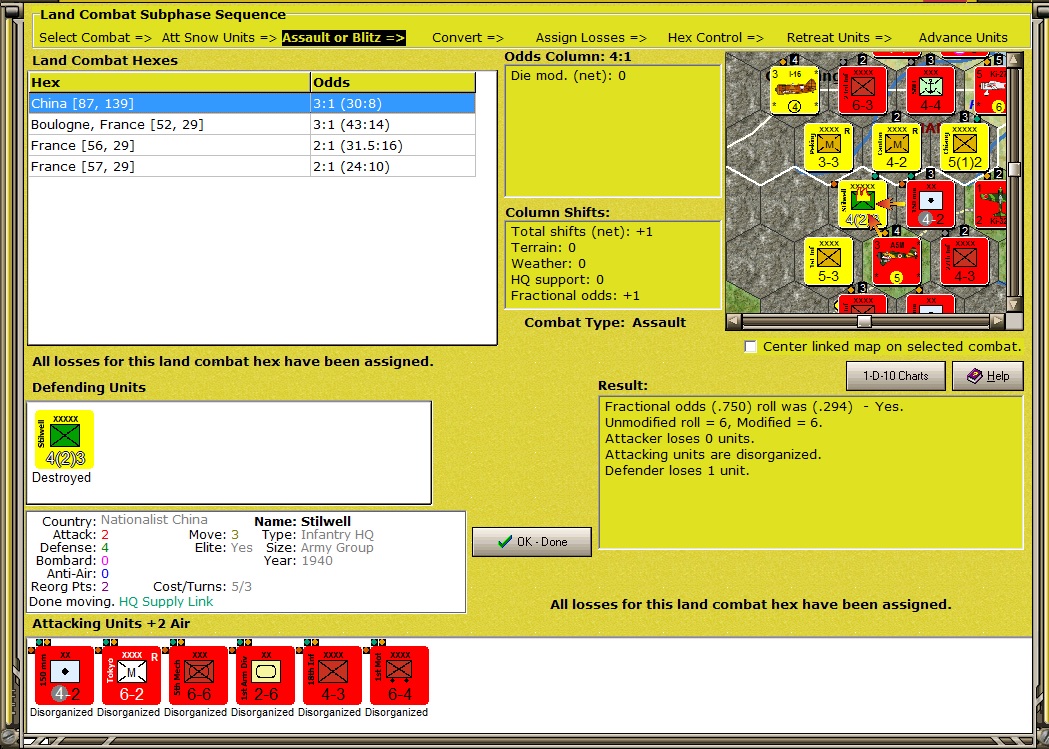The width and height of the screenshot is (1049, 749).
Task: Select the red 4-3 infantry counter on the map
Action: (965, 261)
